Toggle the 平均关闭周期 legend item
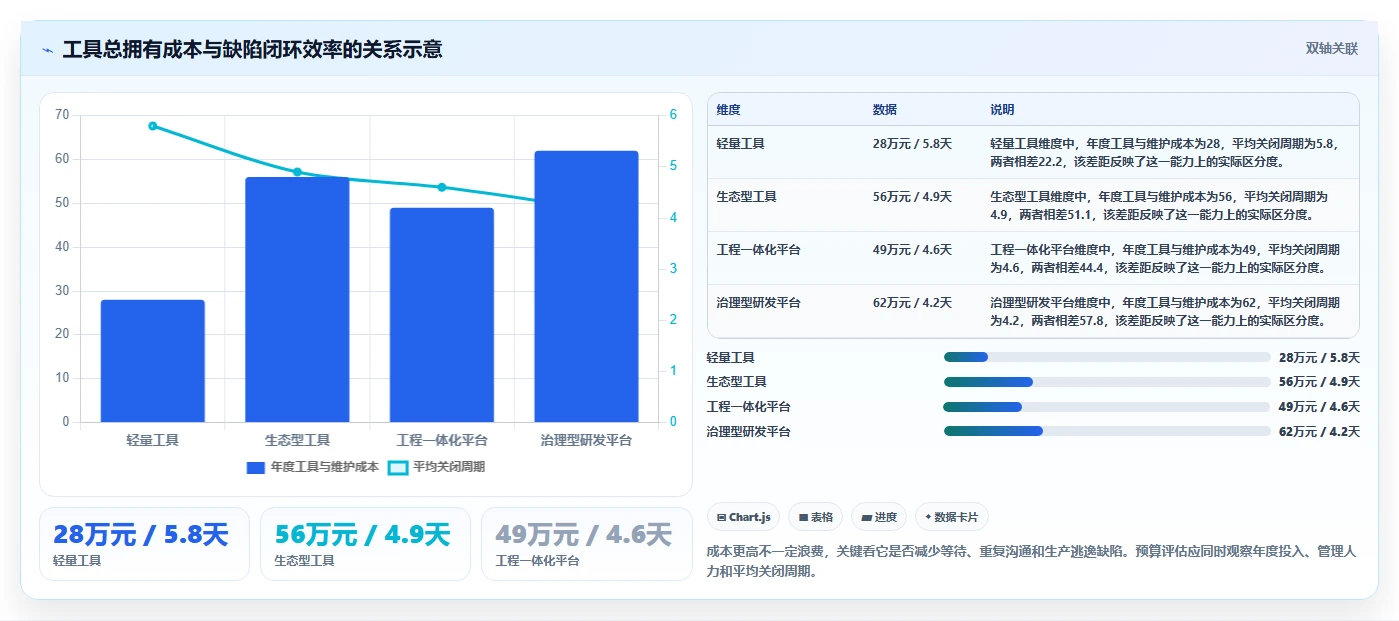This screenshot has height=621, width=1399. click(x=437, y=467)
